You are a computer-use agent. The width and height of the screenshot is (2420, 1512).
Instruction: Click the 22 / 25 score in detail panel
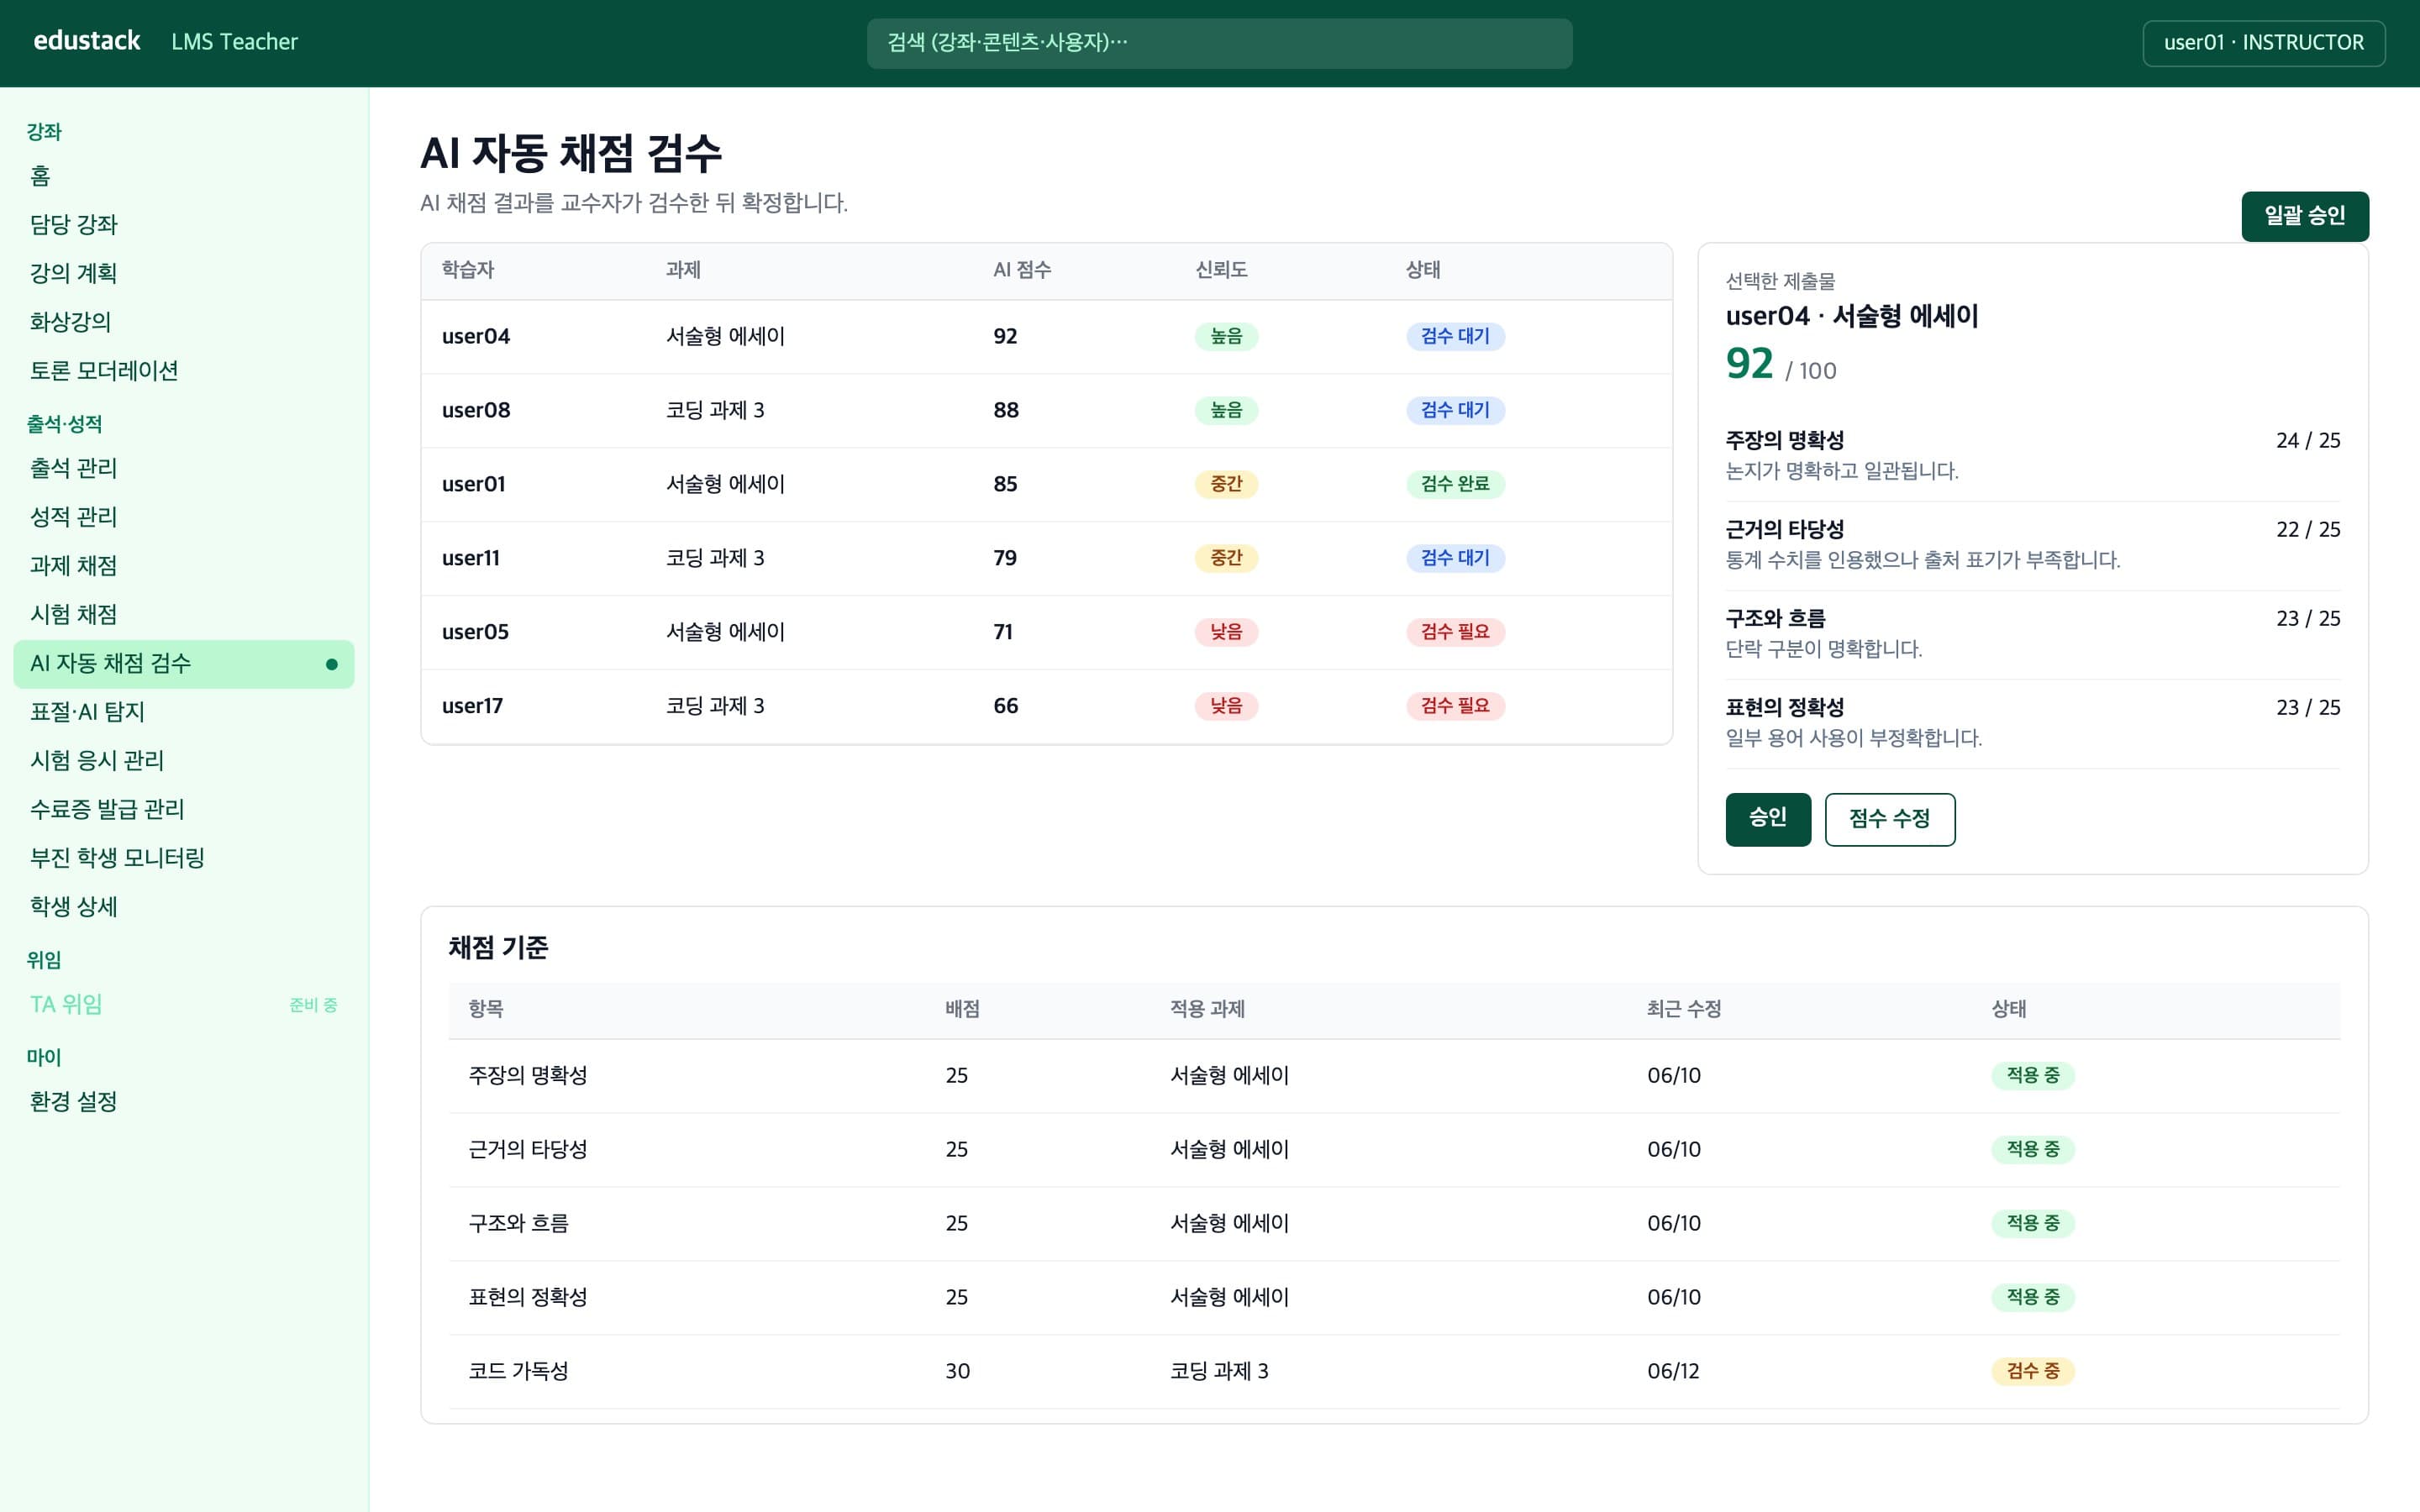click(2308, 530)
